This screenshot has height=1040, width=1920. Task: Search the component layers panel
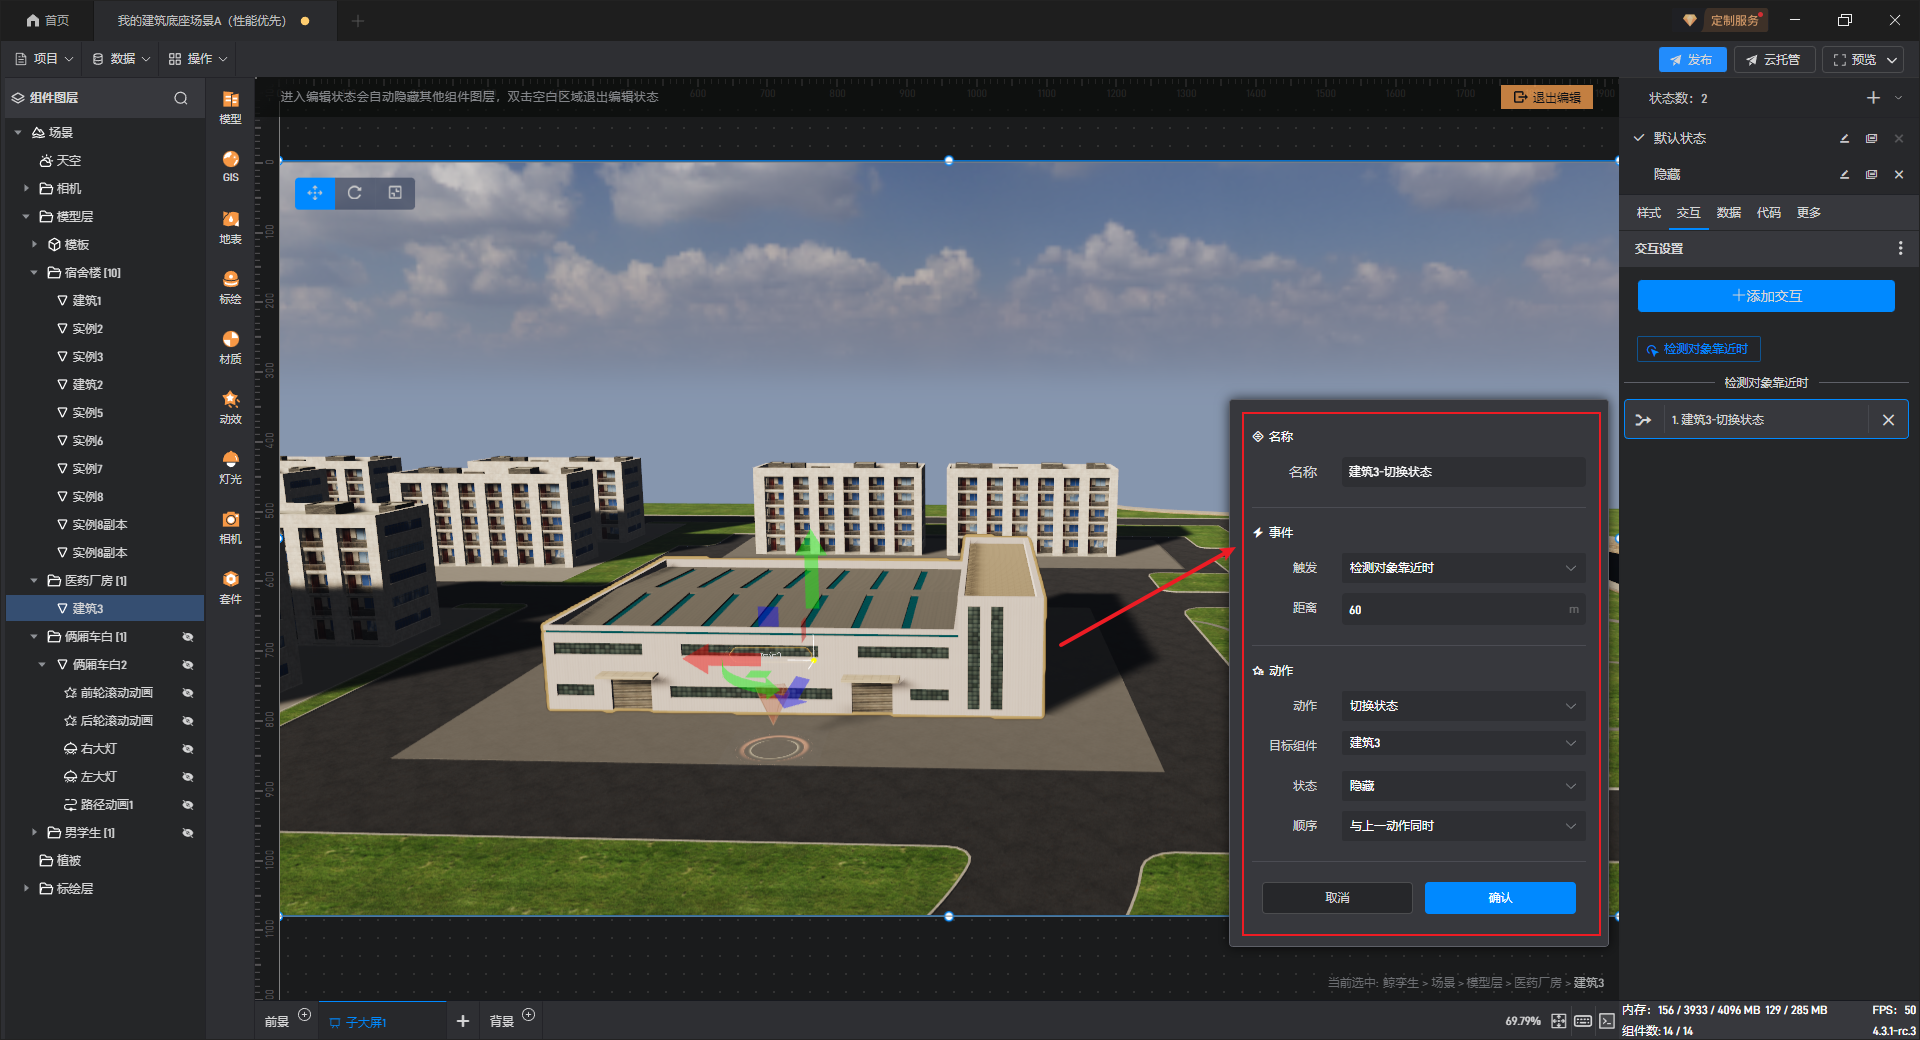point(181,98)
